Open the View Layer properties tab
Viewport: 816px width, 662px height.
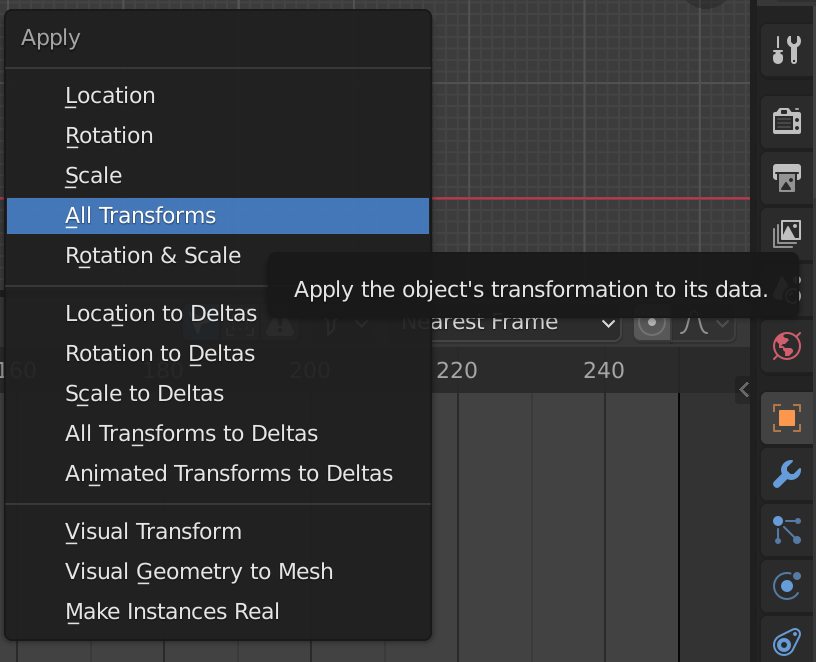click(786, 234)
